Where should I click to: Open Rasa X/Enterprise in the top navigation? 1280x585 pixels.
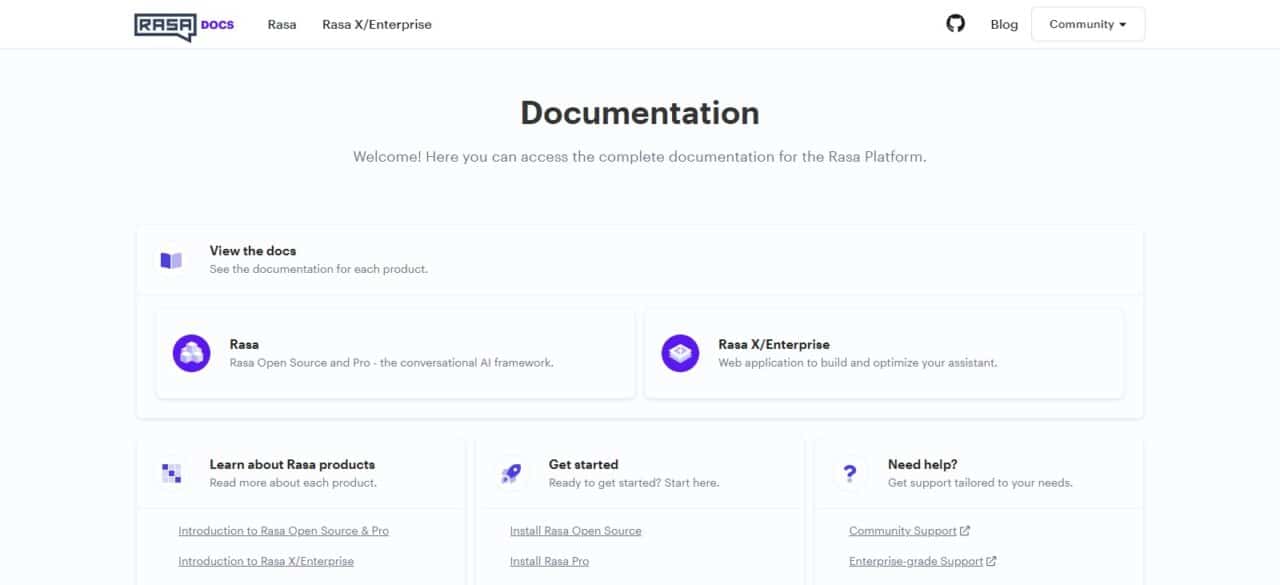coord(377,24)
